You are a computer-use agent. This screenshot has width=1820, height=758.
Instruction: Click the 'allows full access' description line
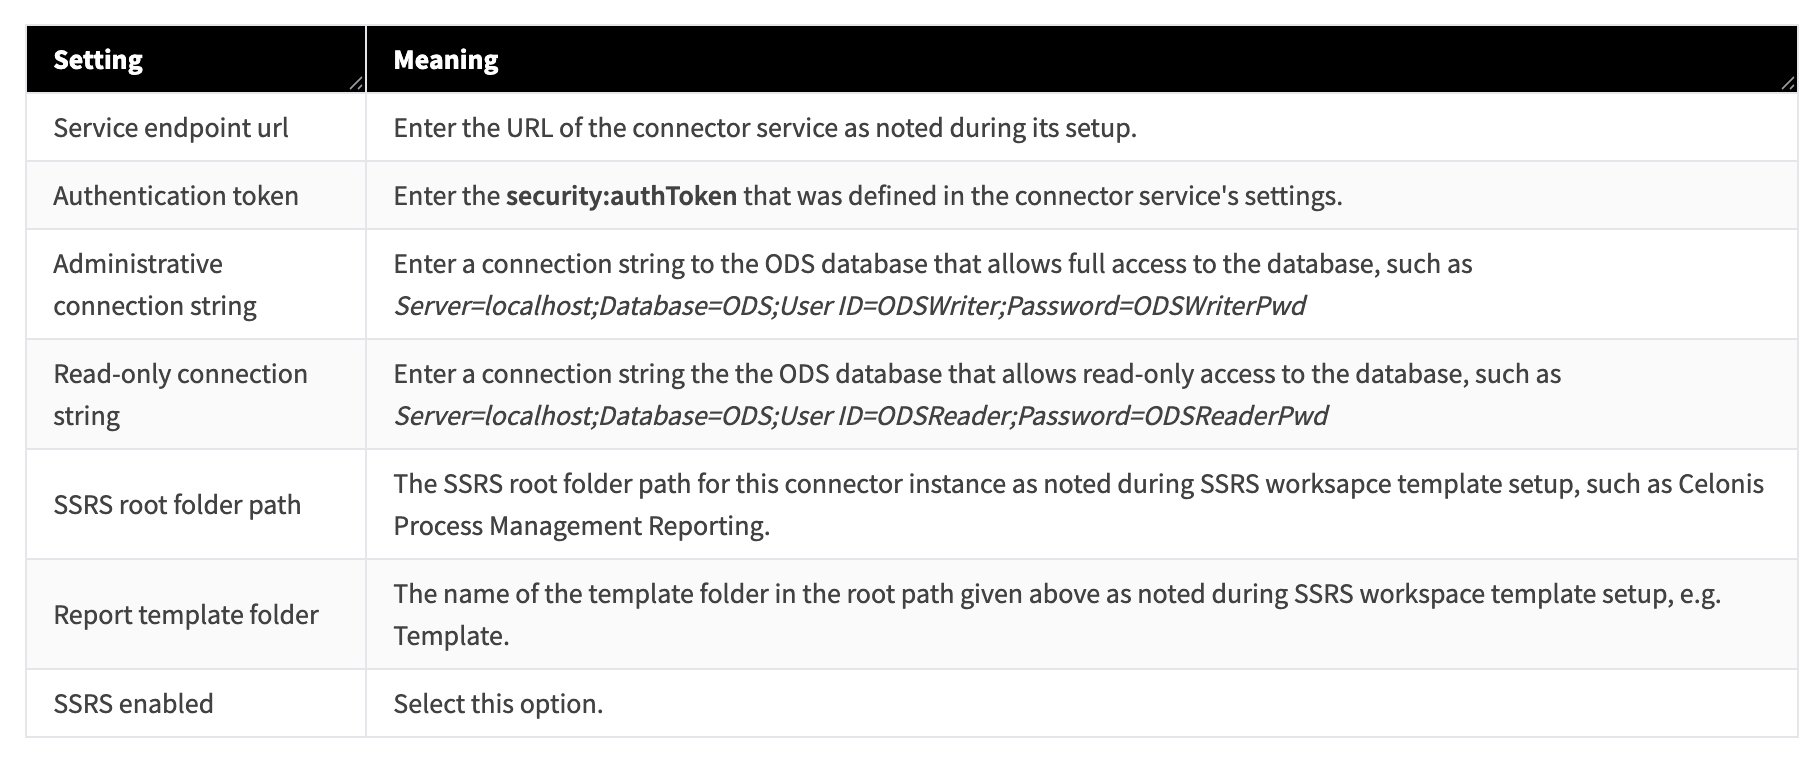point(932,264)
